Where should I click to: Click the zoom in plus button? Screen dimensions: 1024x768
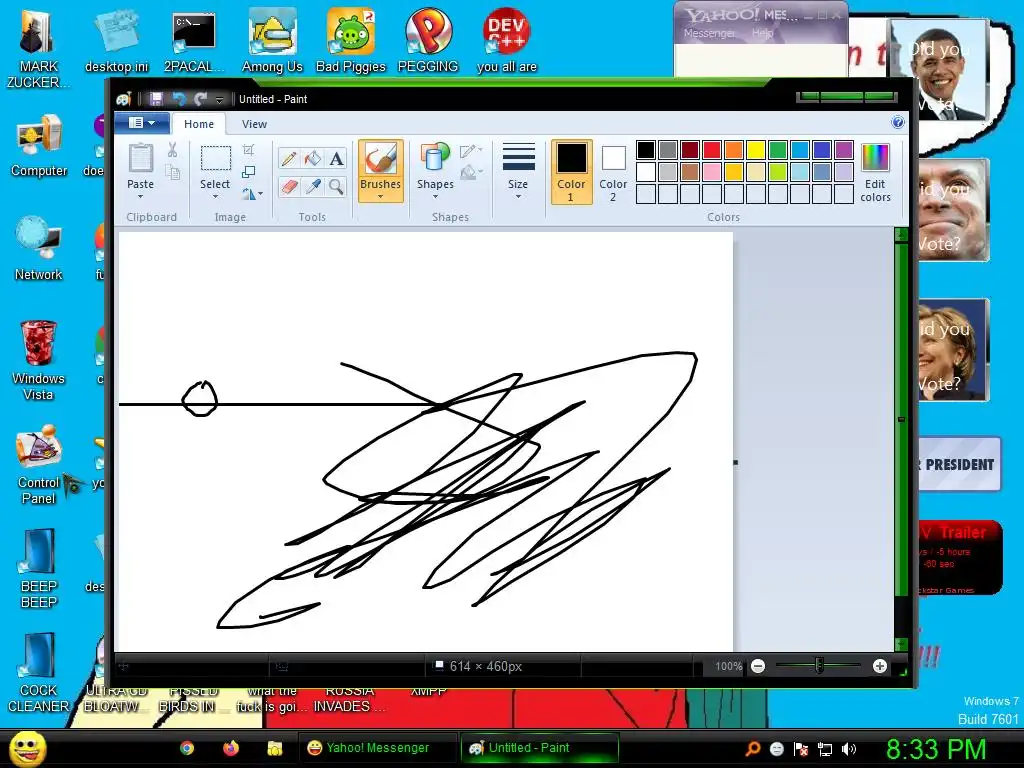880,666
